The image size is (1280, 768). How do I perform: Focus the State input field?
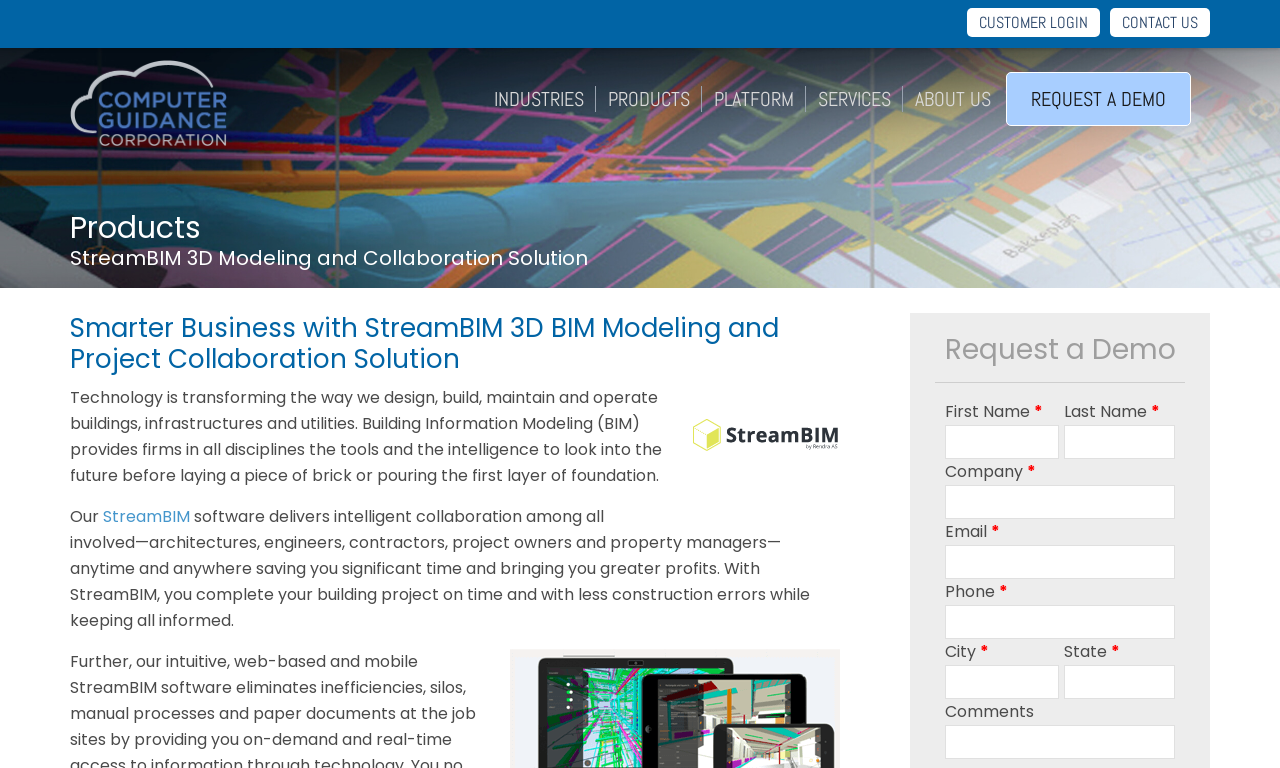tap(1119, 682)
